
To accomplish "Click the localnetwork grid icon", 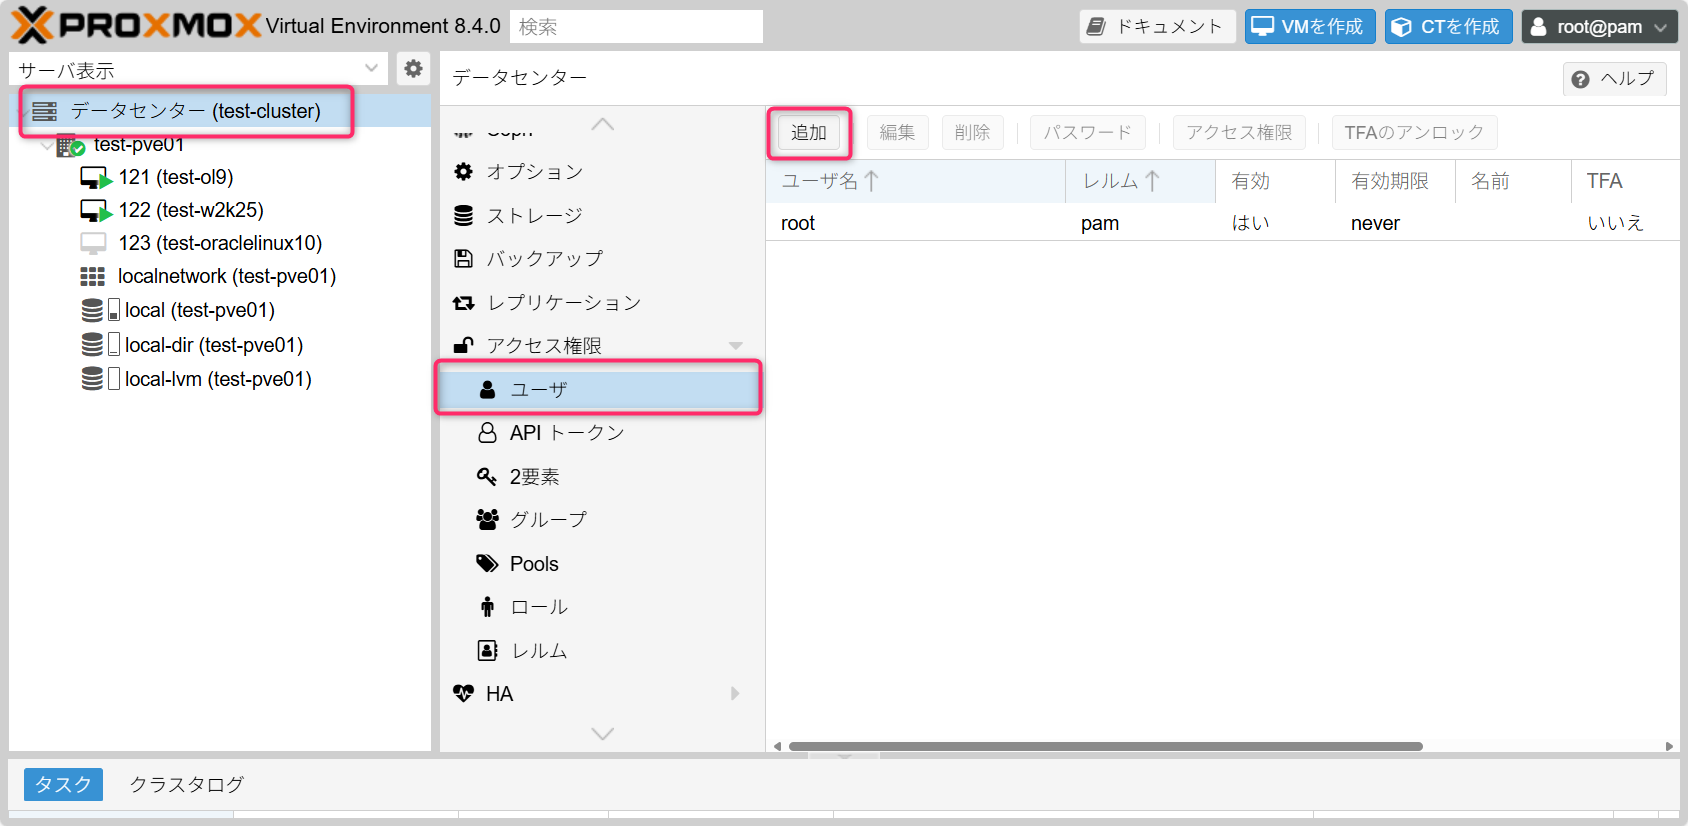I will 92,276.
